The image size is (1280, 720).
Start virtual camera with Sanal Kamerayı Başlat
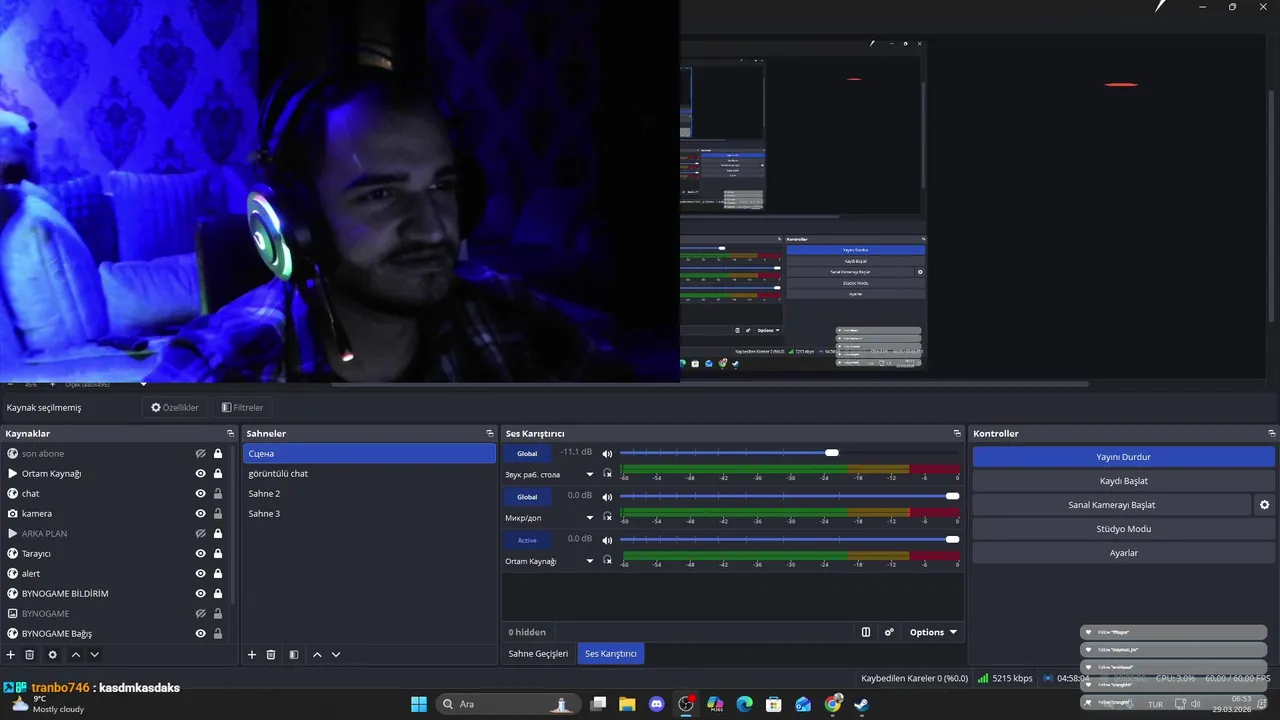click(1111, 505)
